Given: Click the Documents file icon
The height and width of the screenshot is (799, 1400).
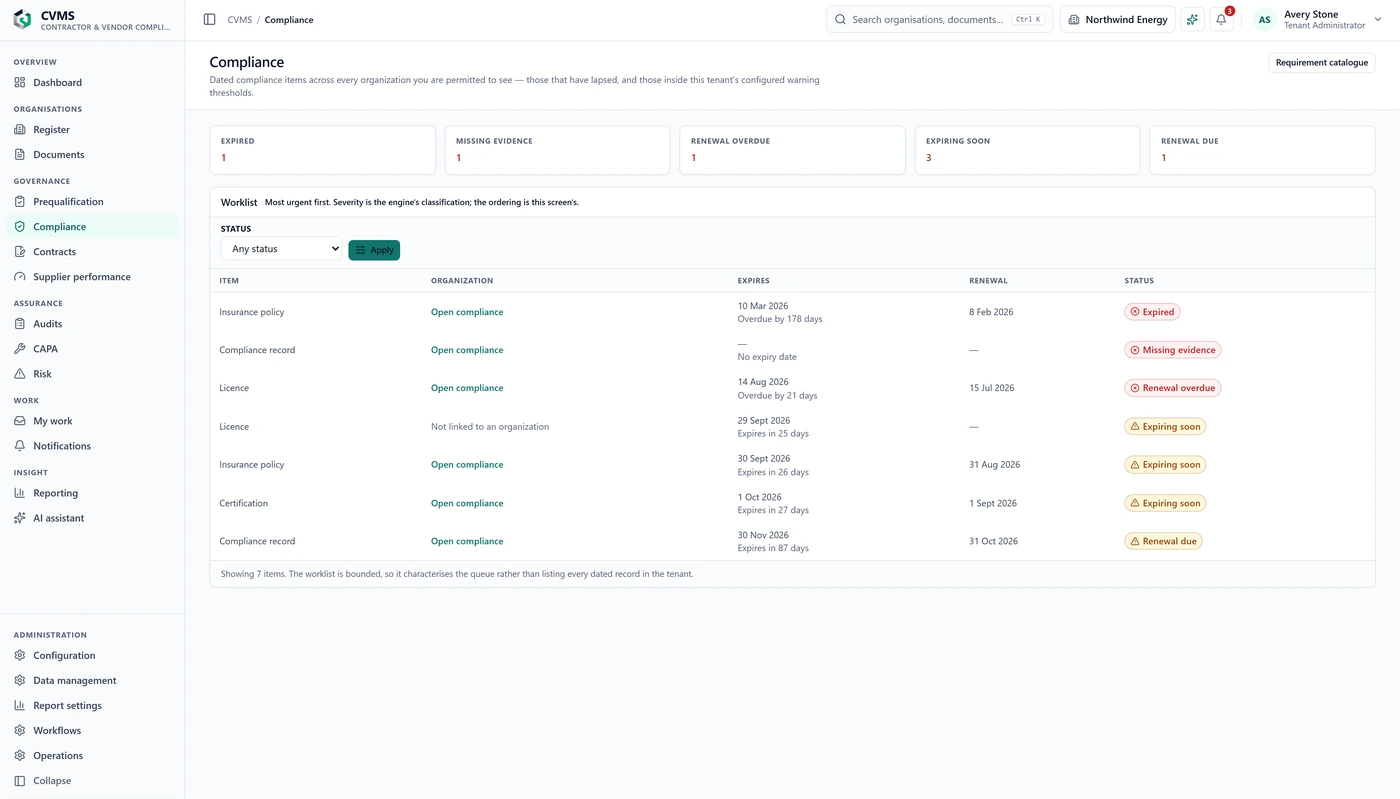Looking at the screenshot, I should coord(20,155).
